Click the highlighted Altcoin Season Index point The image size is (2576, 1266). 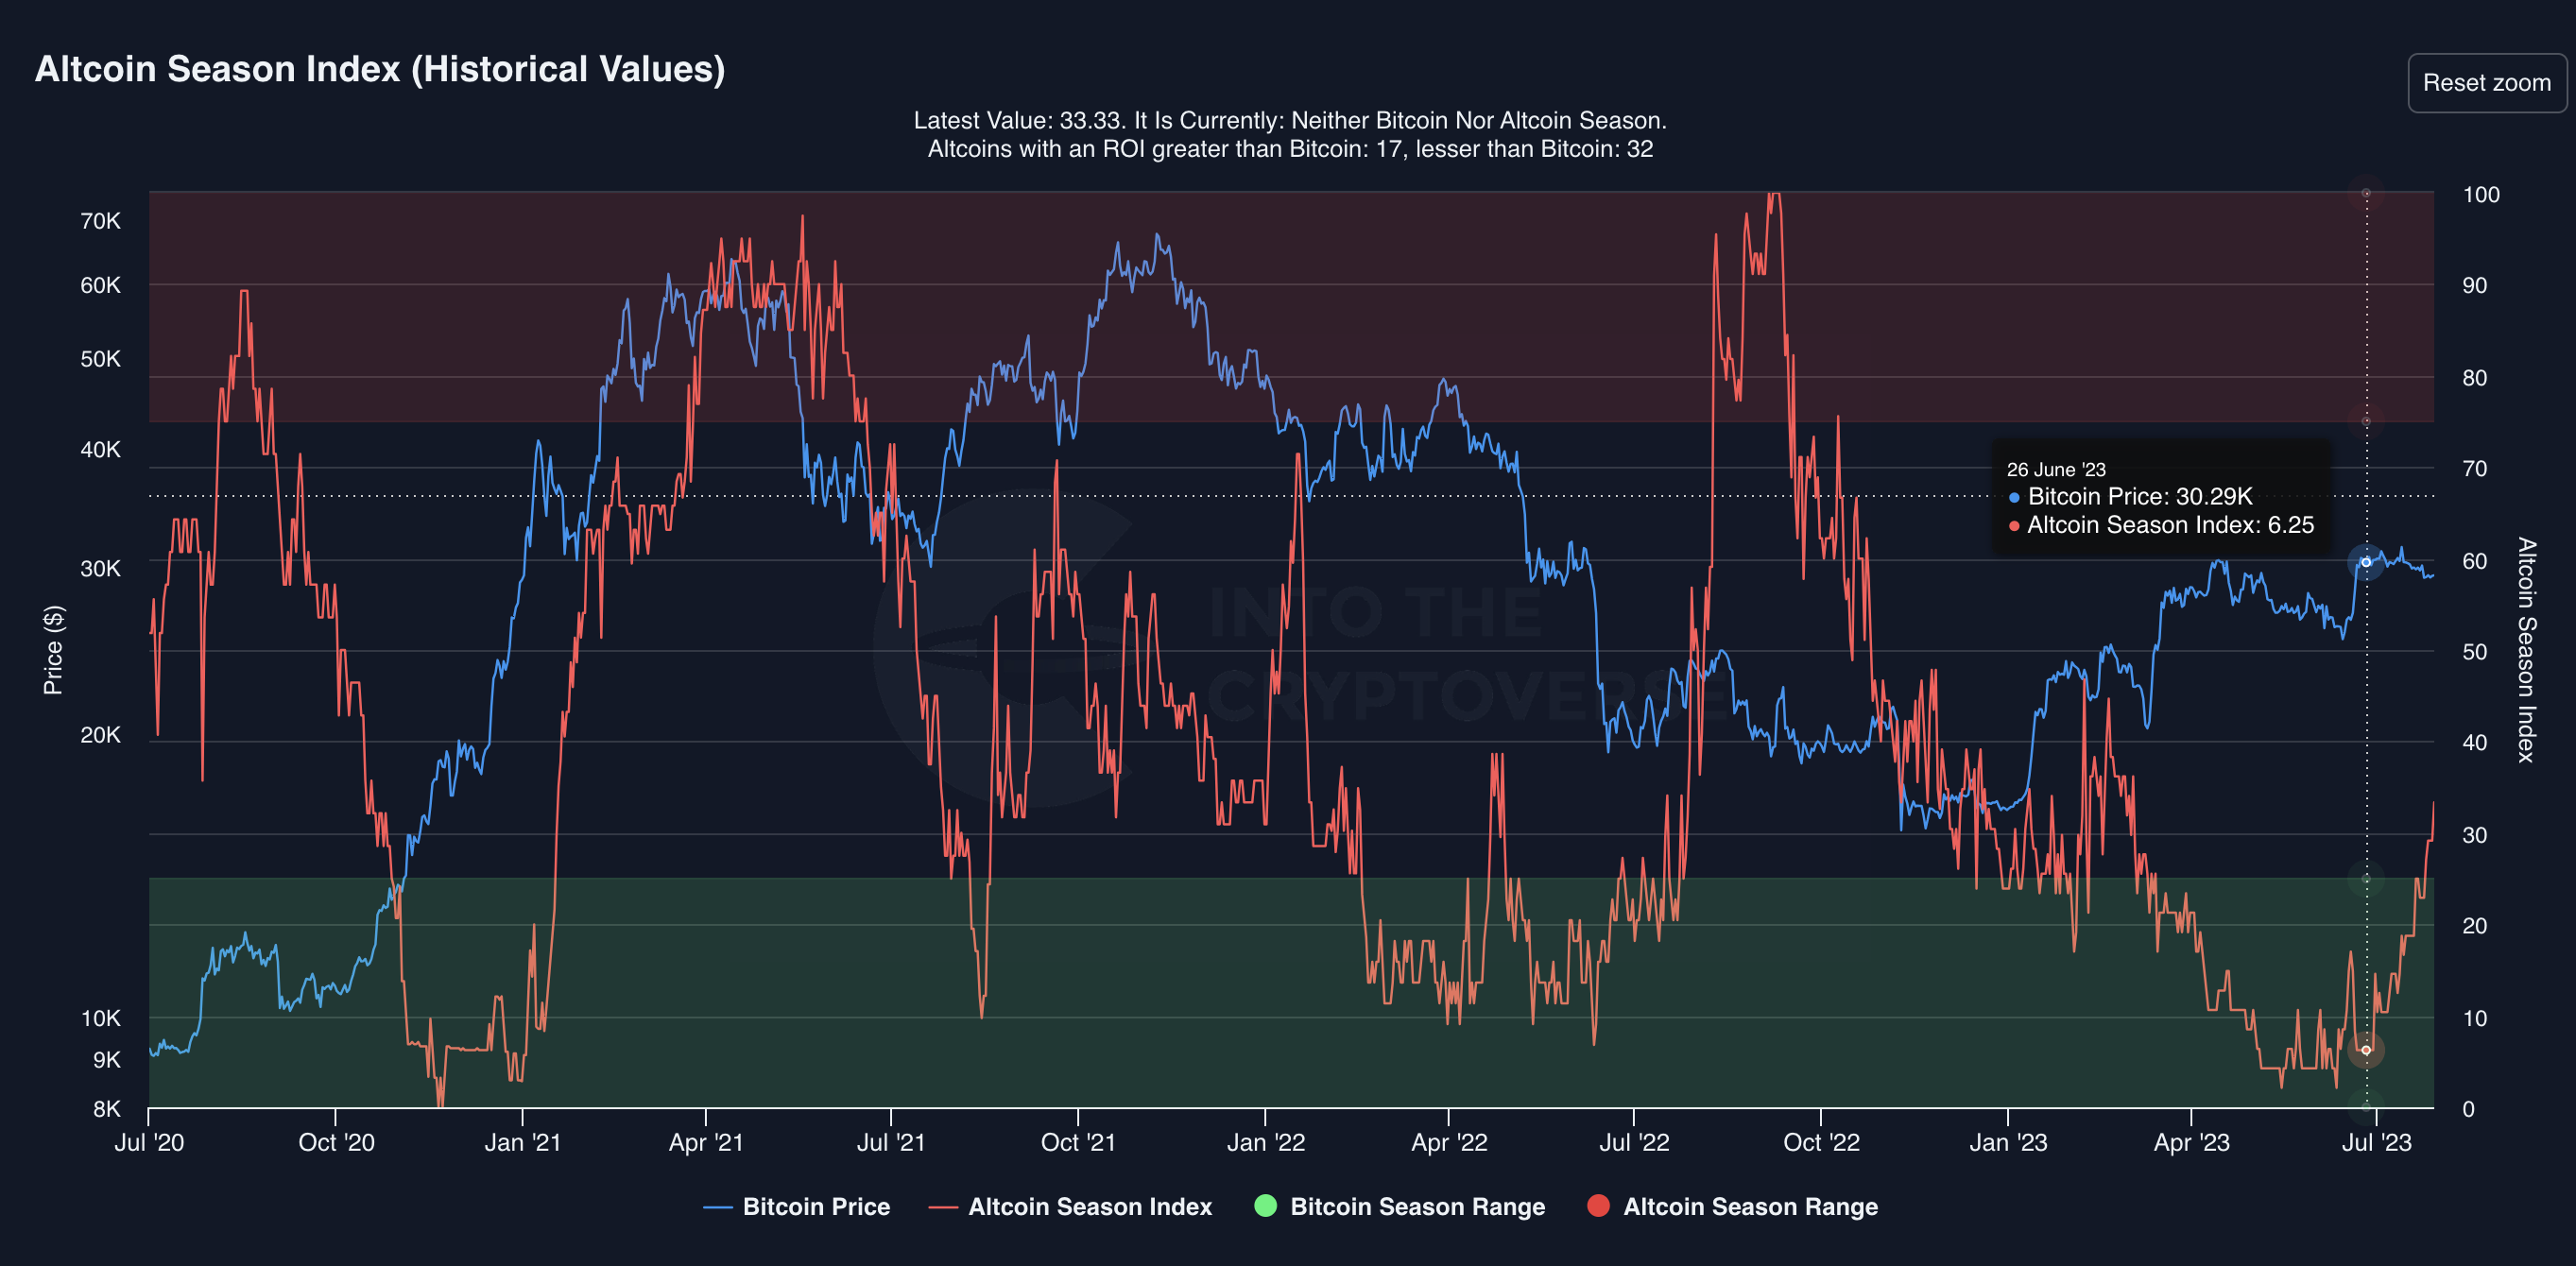tap(2366, 1050)
